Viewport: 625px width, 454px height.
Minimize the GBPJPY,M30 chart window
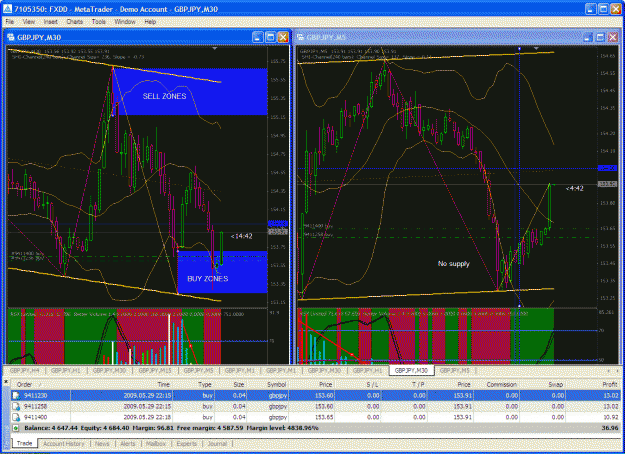(x=257, y=37)
